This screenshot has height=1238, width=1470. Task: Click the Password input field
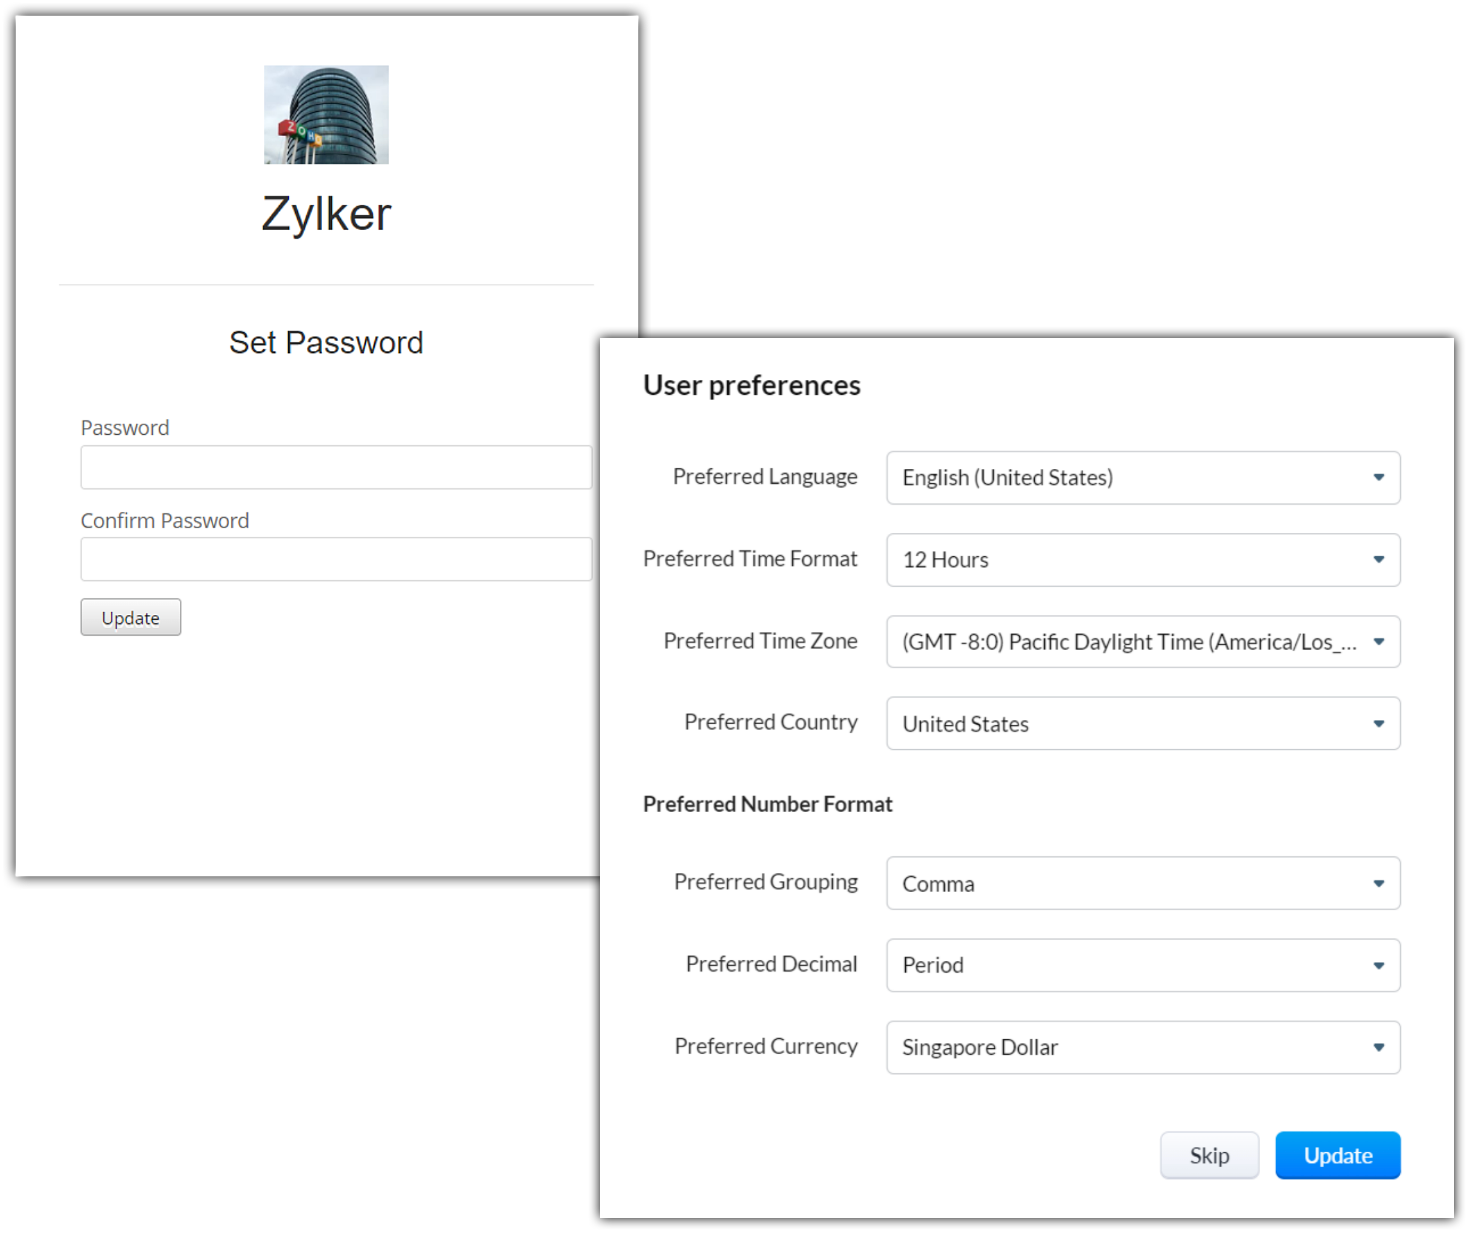point(336,467)
